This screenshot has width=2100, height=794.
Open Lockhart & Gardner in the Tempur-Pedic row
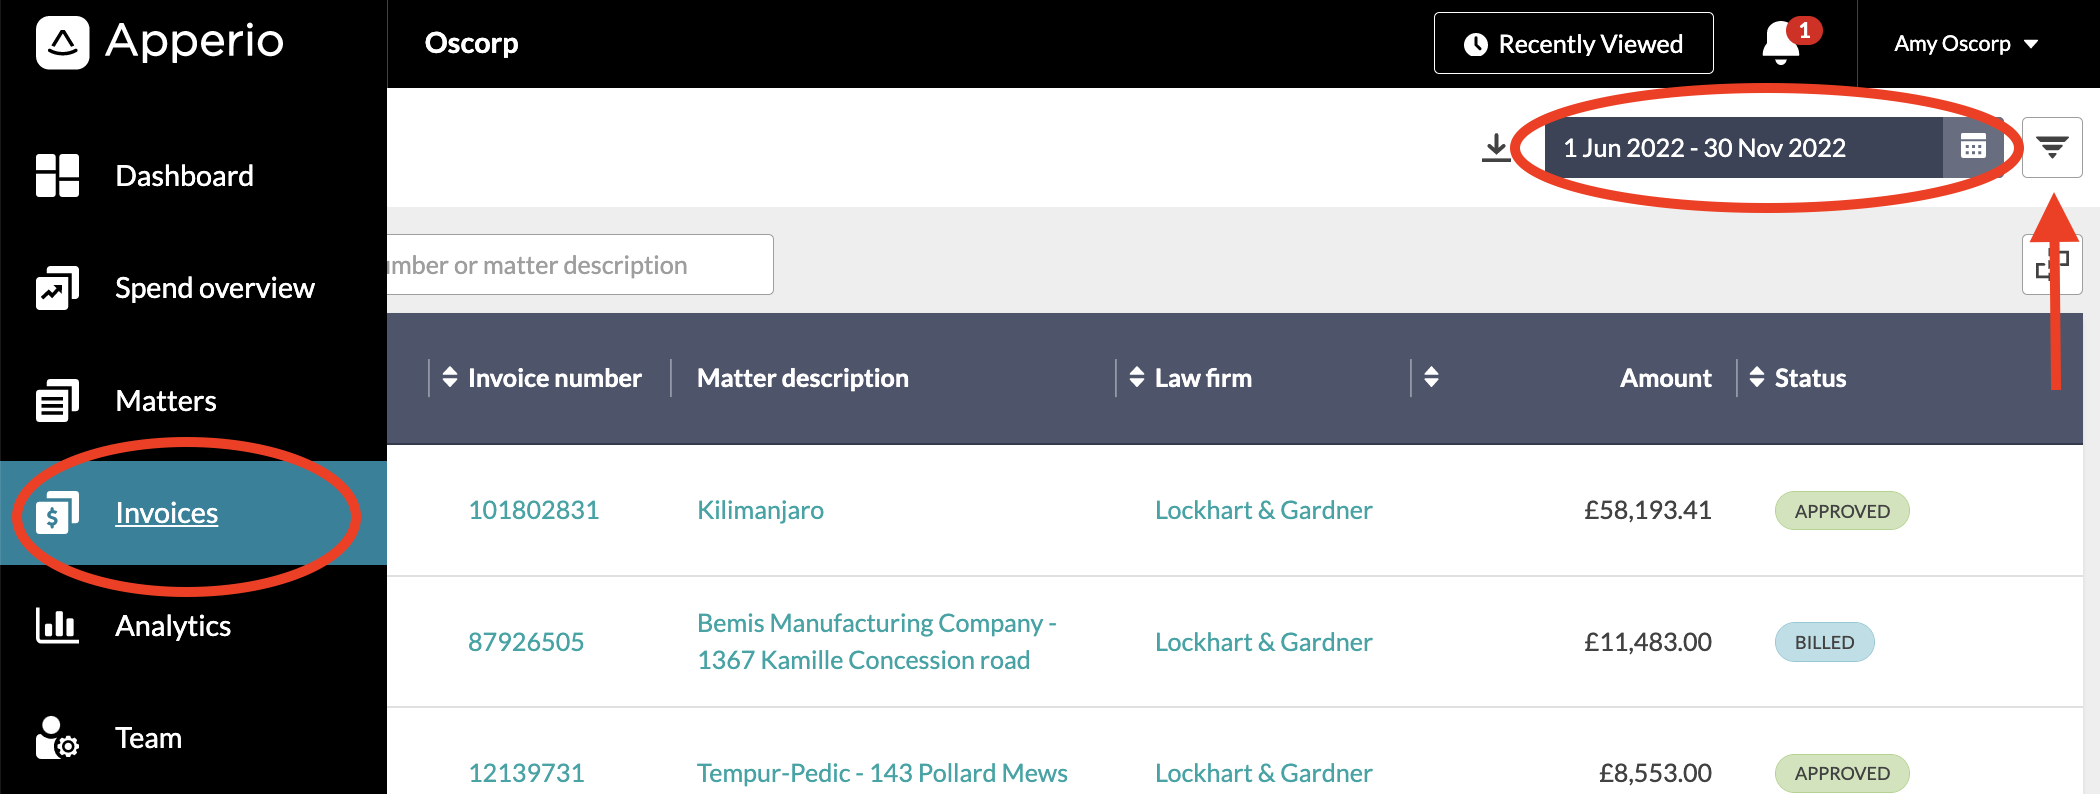click(x=1264, y=773)
